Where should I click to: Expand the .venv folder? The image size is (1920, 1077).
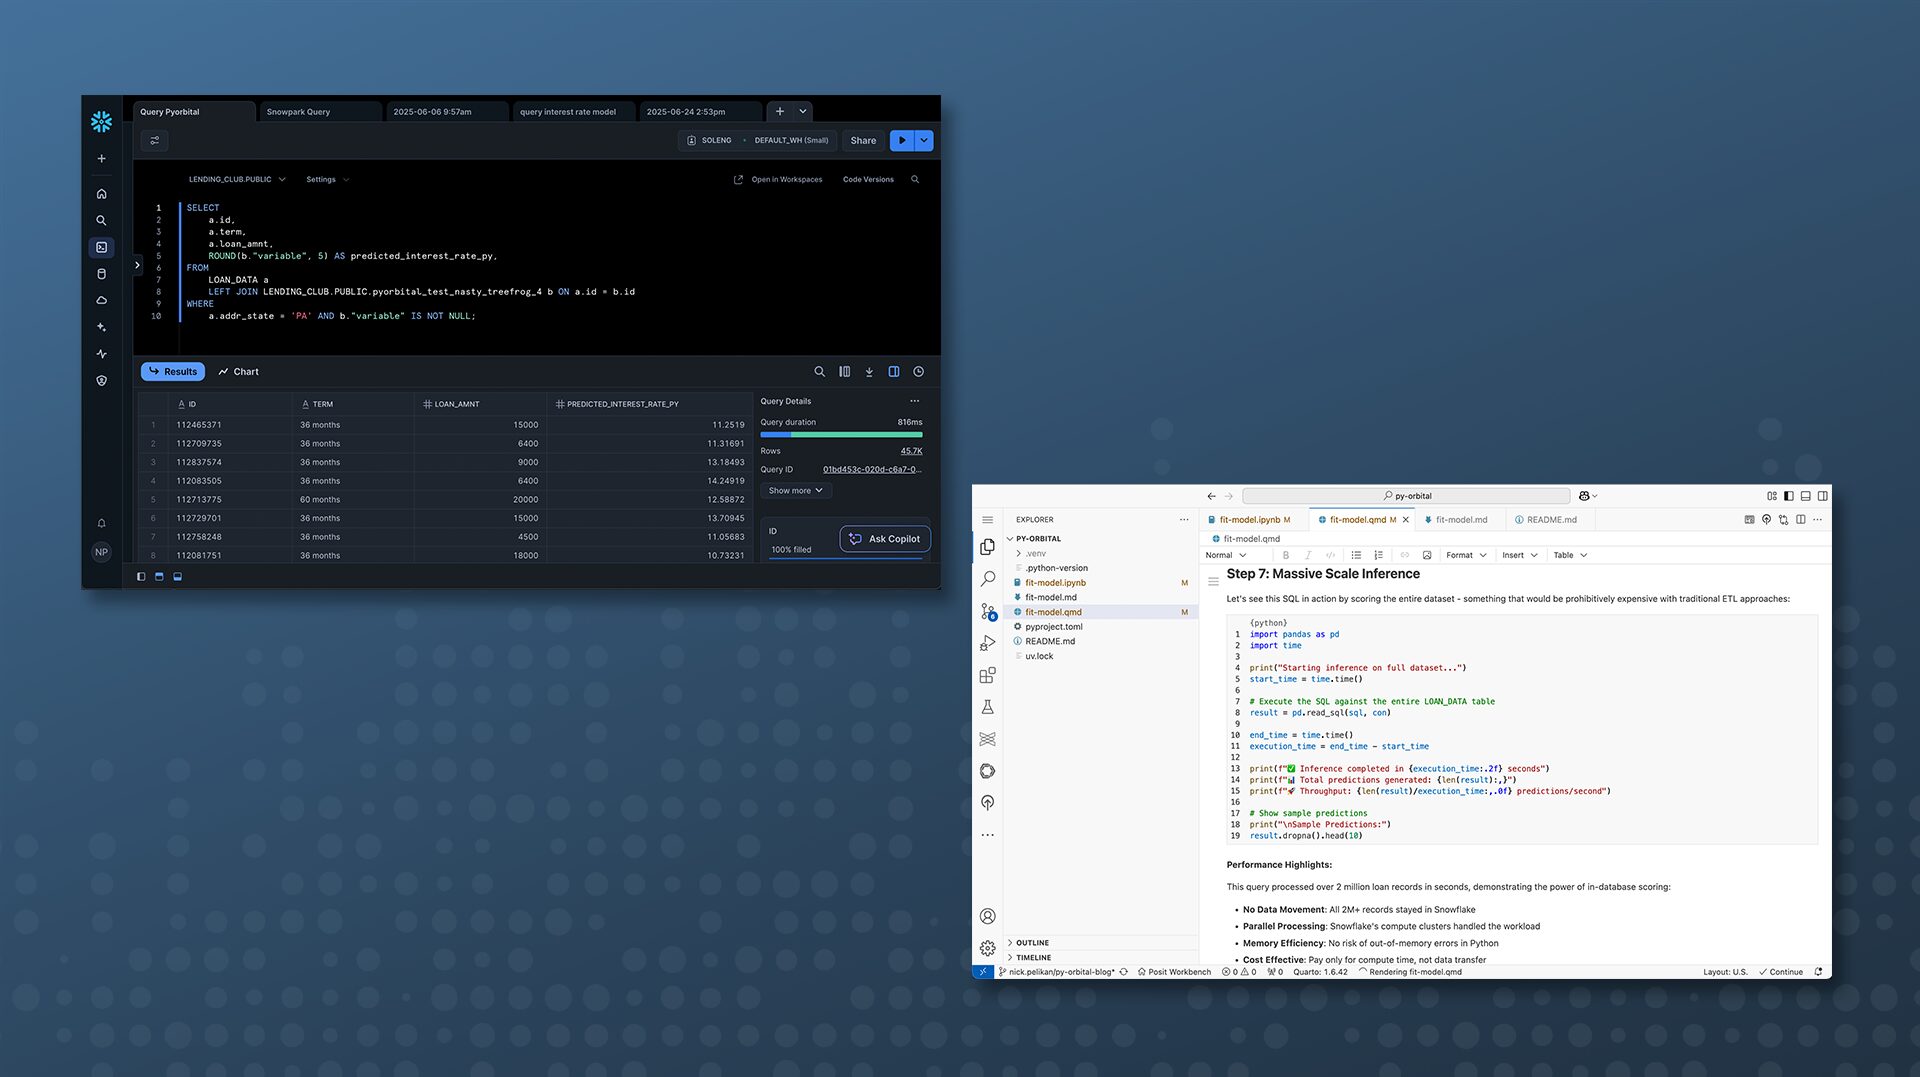[x=1035, y=553]
